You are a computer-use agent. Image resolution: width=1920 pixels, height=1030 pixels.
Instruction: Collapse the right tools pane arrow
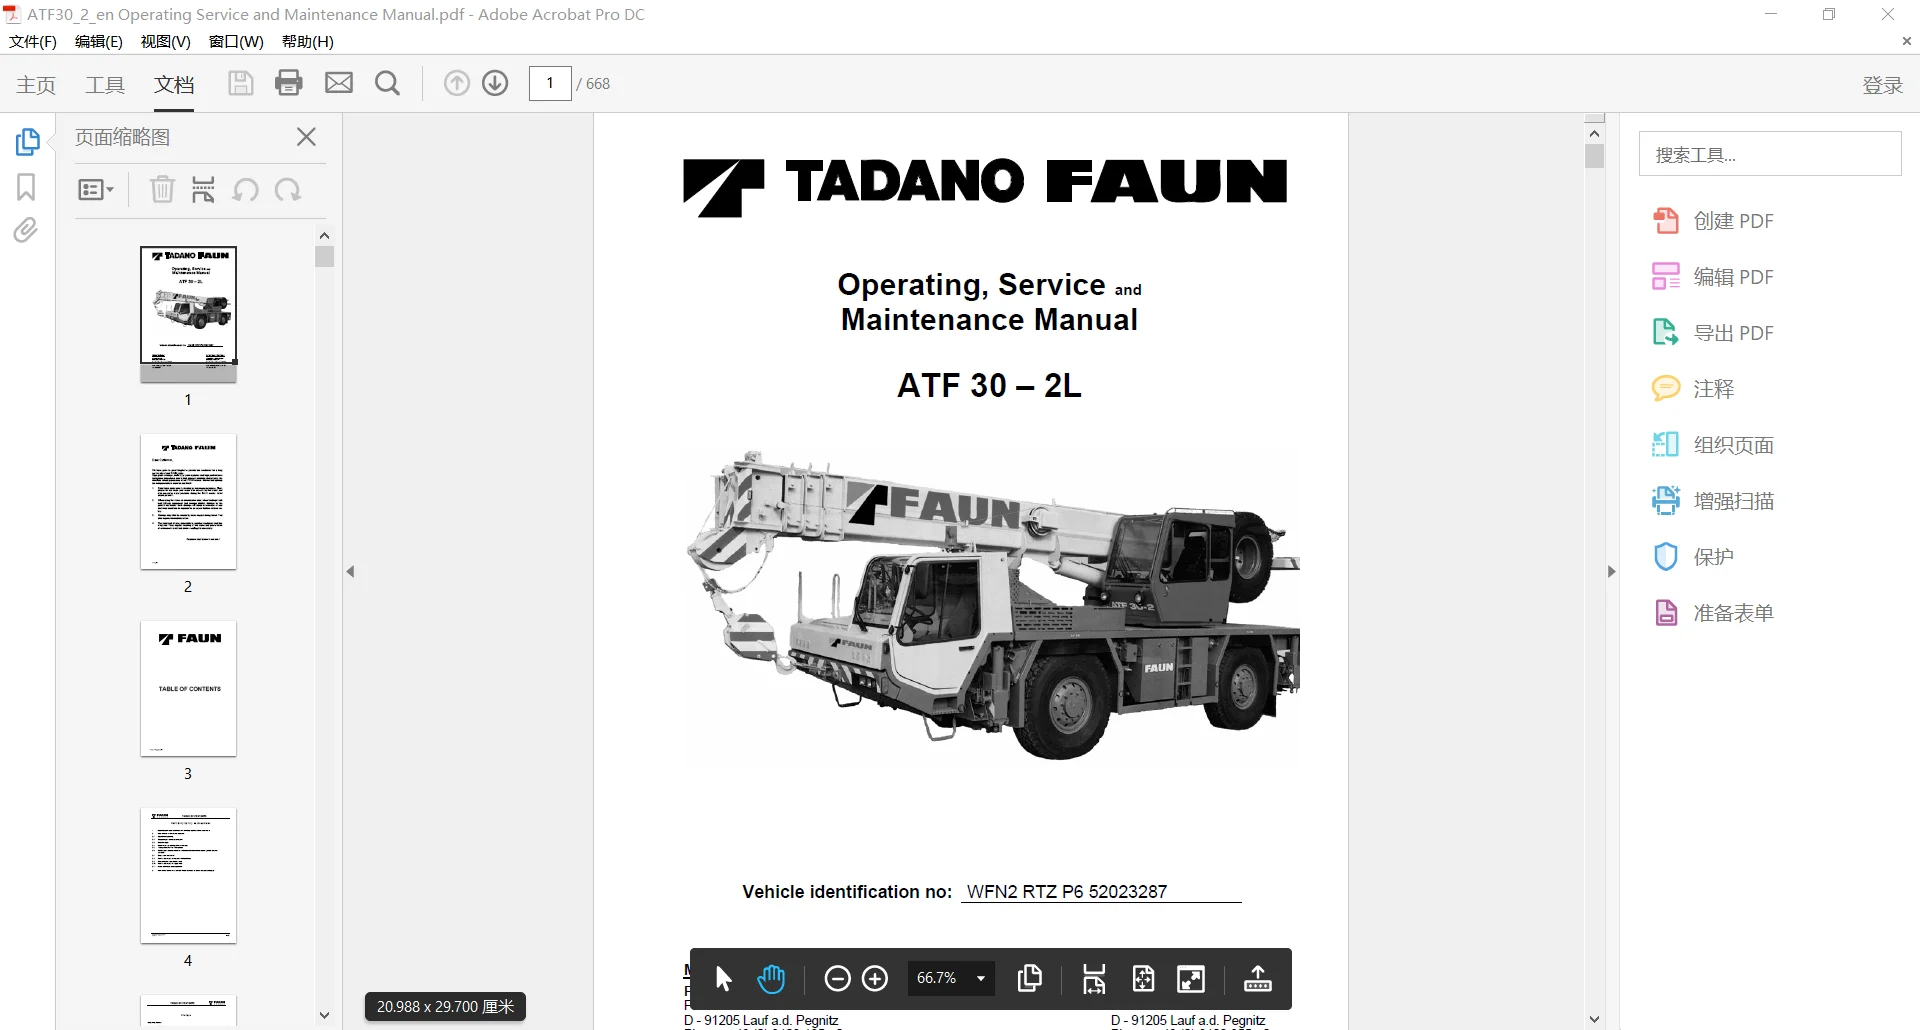coord(1611,572)
